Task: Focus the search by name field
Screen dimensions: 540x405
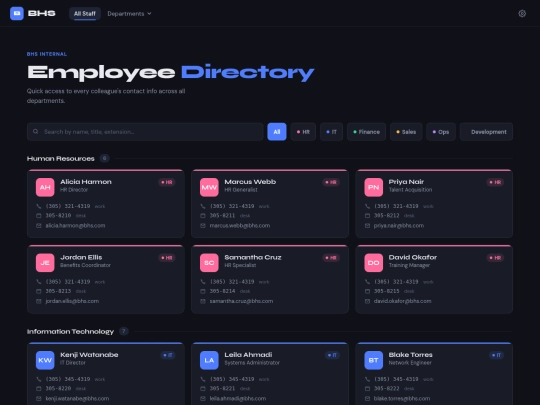Action: point(145,132)
